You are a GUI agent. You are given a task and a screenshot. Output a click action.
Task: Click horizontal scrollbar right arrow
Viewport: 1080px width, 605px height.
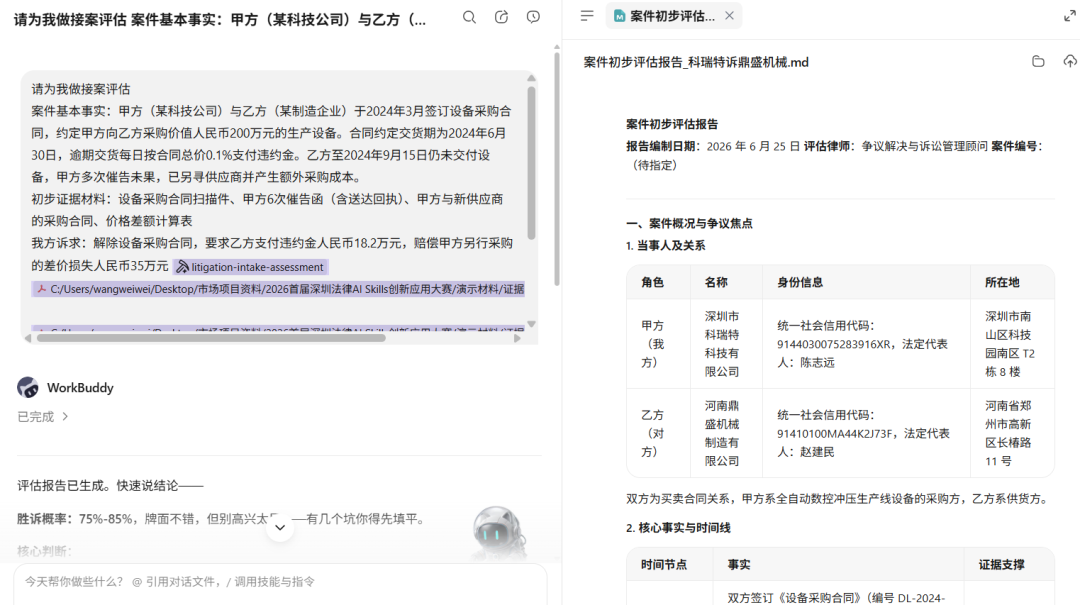[x=517, y=338]
